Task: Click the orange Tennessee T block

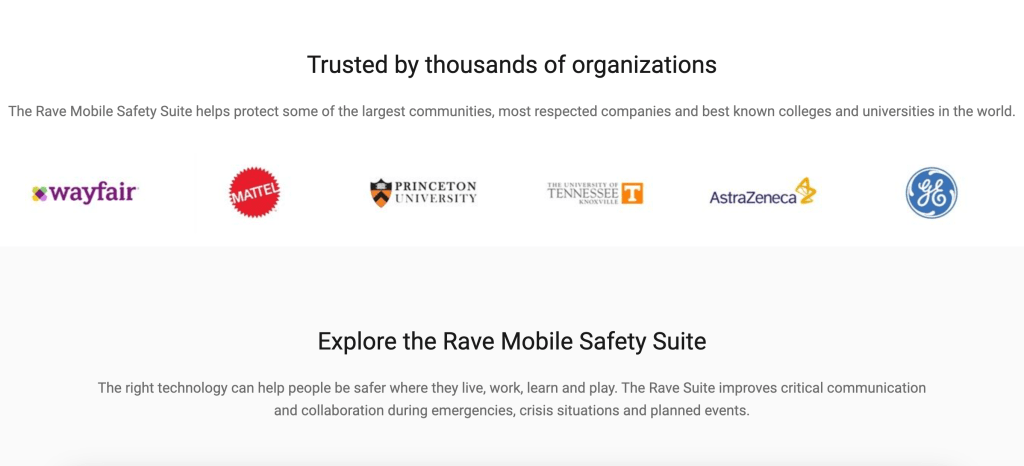Action: 631,193
